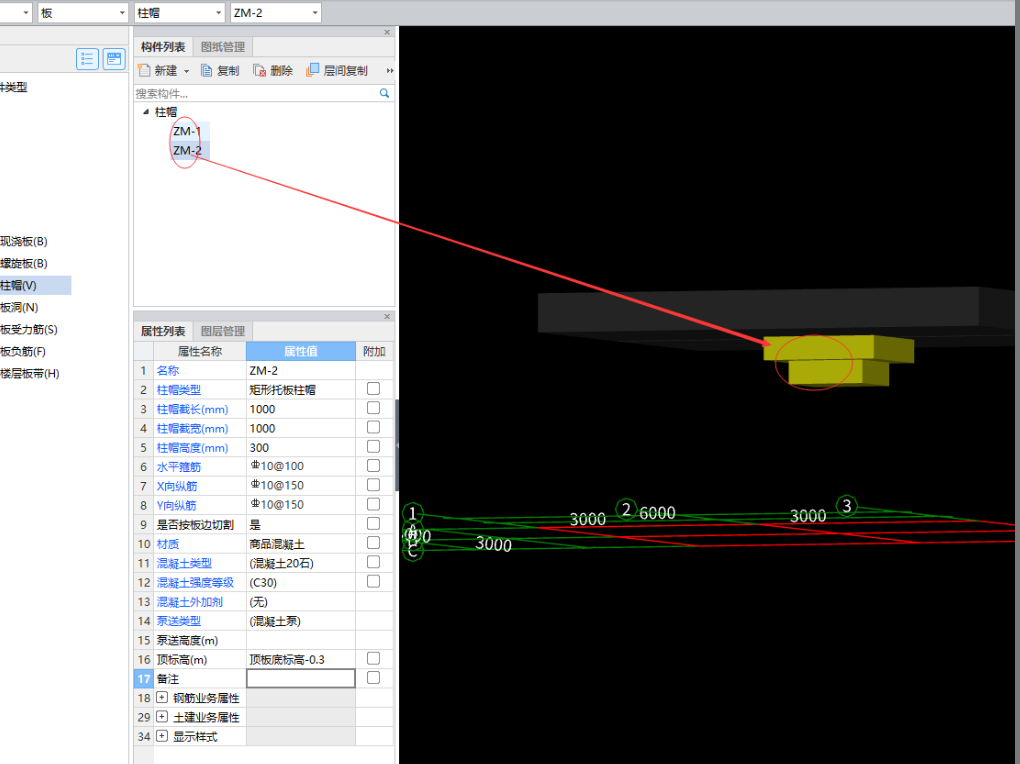Click the 水平箍筋 property name
The width and height of the screenshot is (1020, 764).
(179, 467)
